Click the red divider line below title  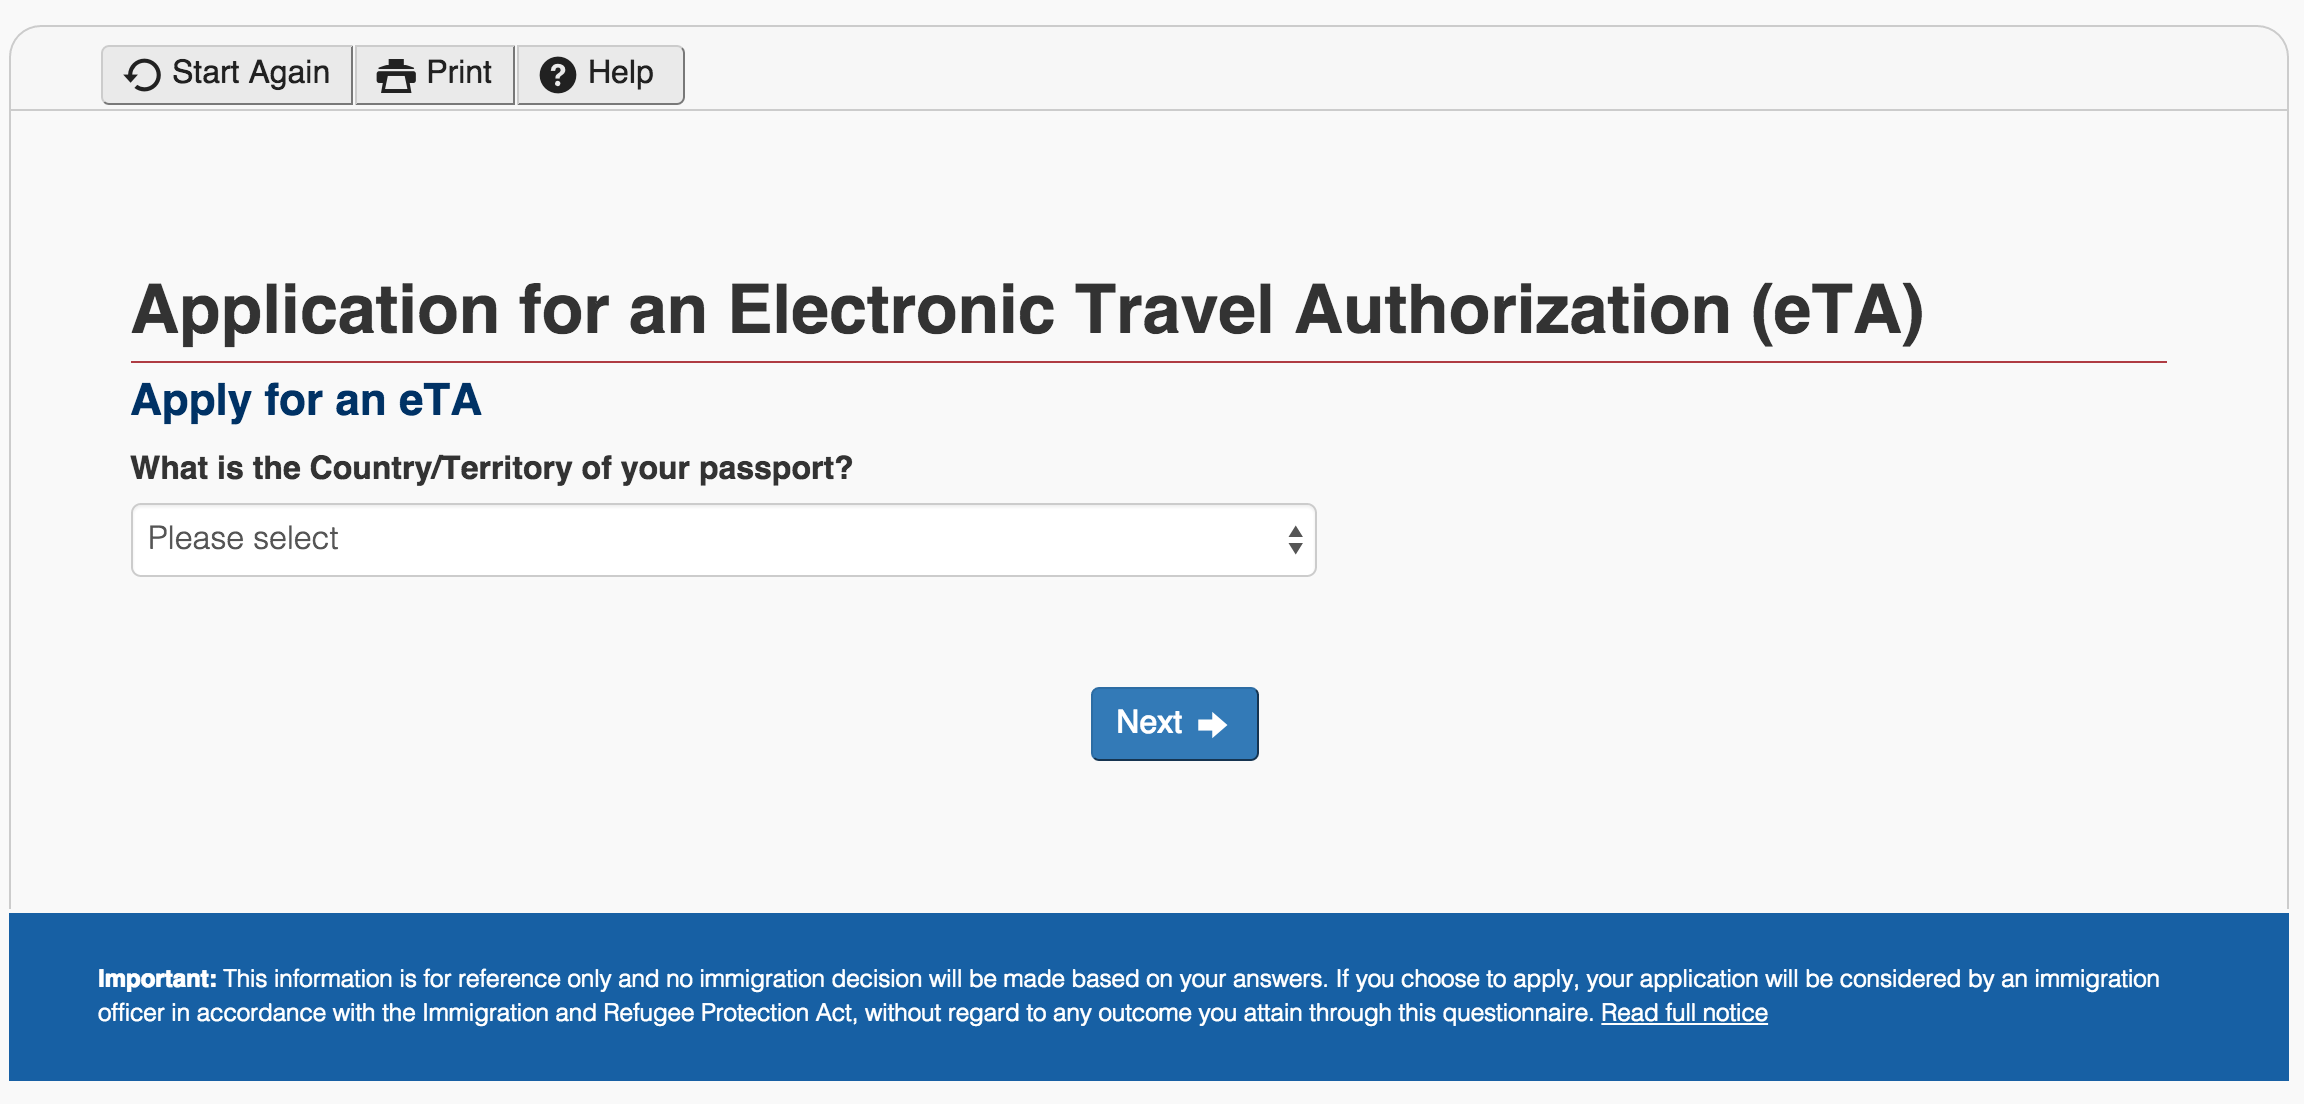click(1148, 362)
